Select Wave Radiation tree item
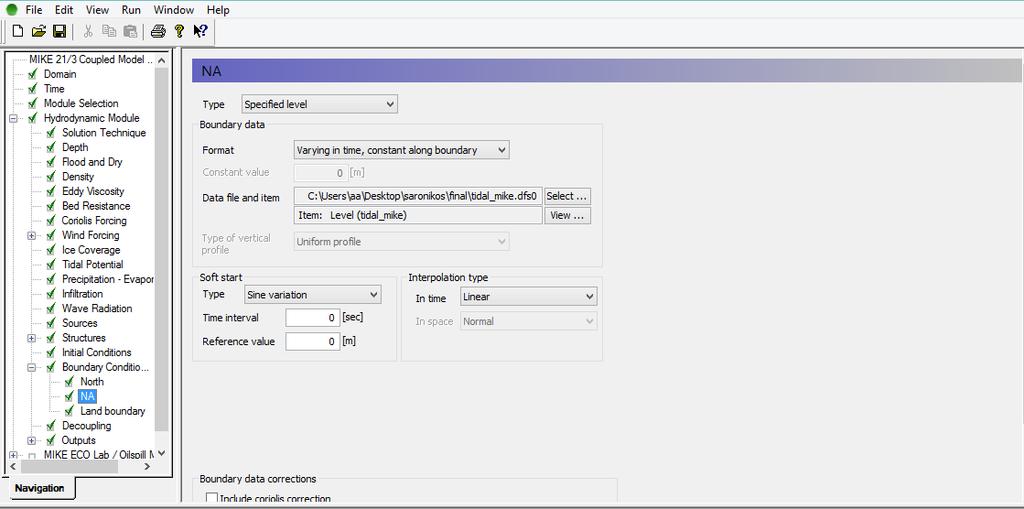 [x=97, y=308]
